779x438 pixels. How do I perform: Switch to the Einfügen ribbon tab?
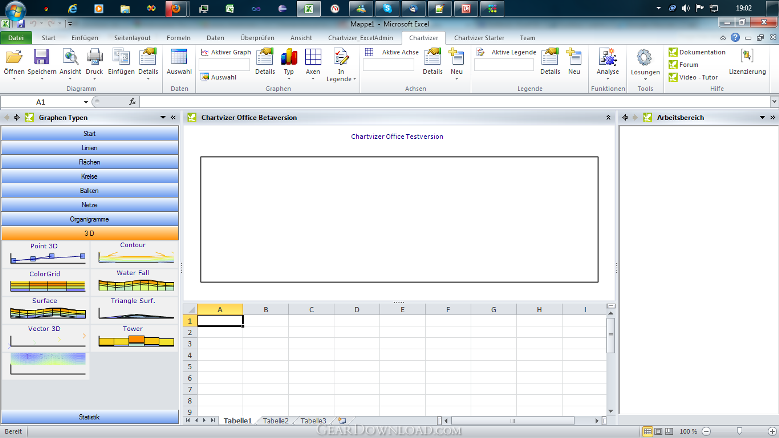pos(84,38)
